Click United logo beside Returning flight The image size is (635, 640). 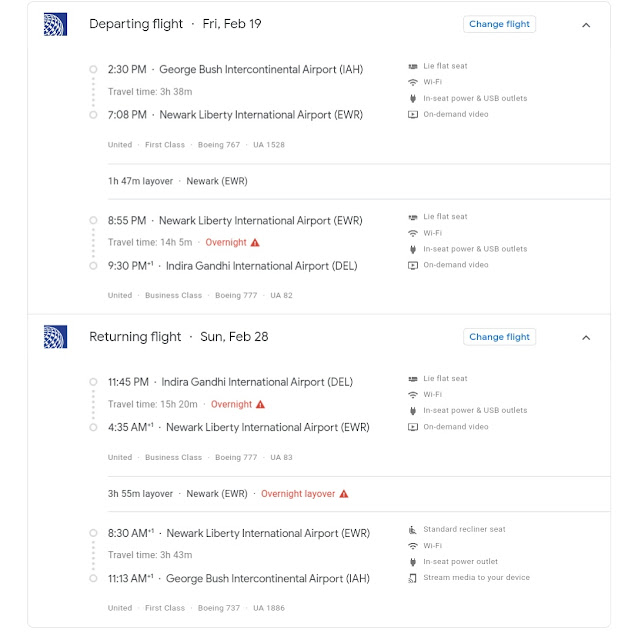pos(55,337)
